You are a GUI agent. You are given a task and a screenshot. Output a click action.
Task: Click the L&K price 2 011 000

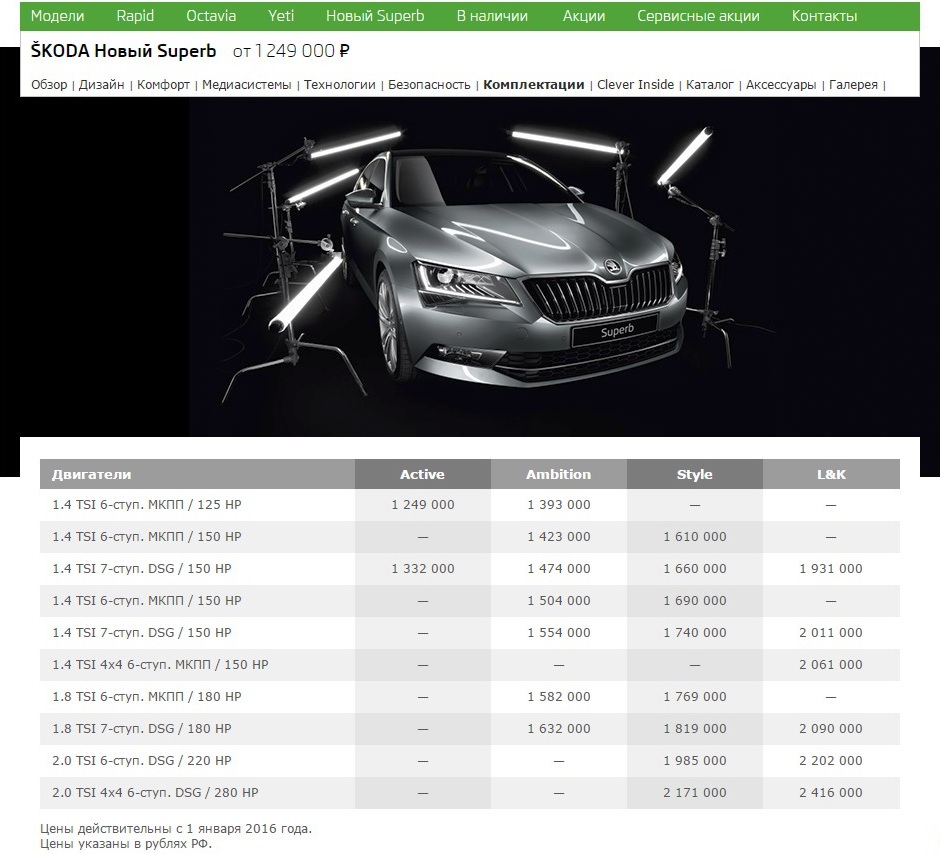coord(831,632)
